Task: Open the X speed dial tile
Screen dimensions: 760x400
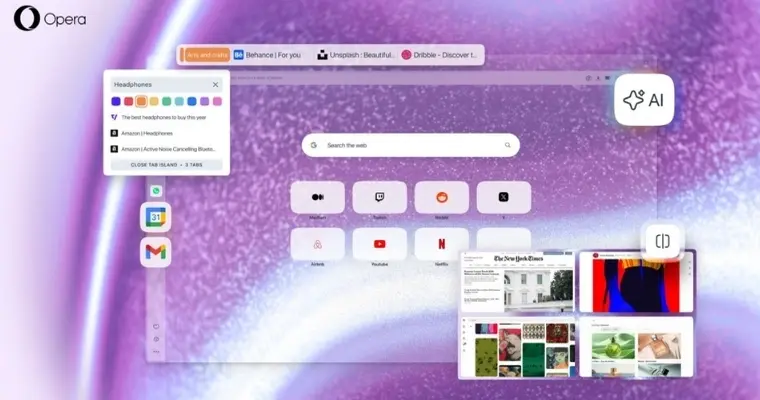Action: [504, 197]
